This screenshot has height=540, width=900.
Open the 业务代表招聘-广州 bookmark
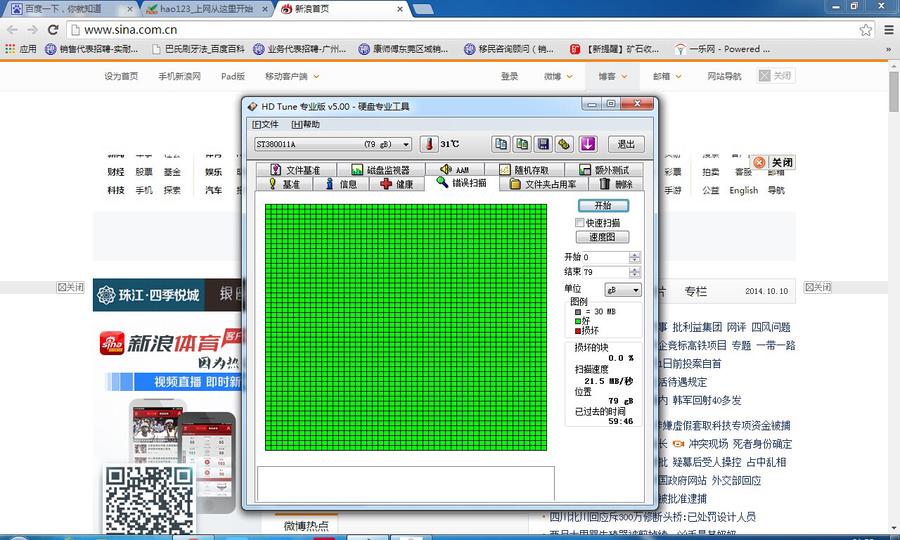[300, 49]
